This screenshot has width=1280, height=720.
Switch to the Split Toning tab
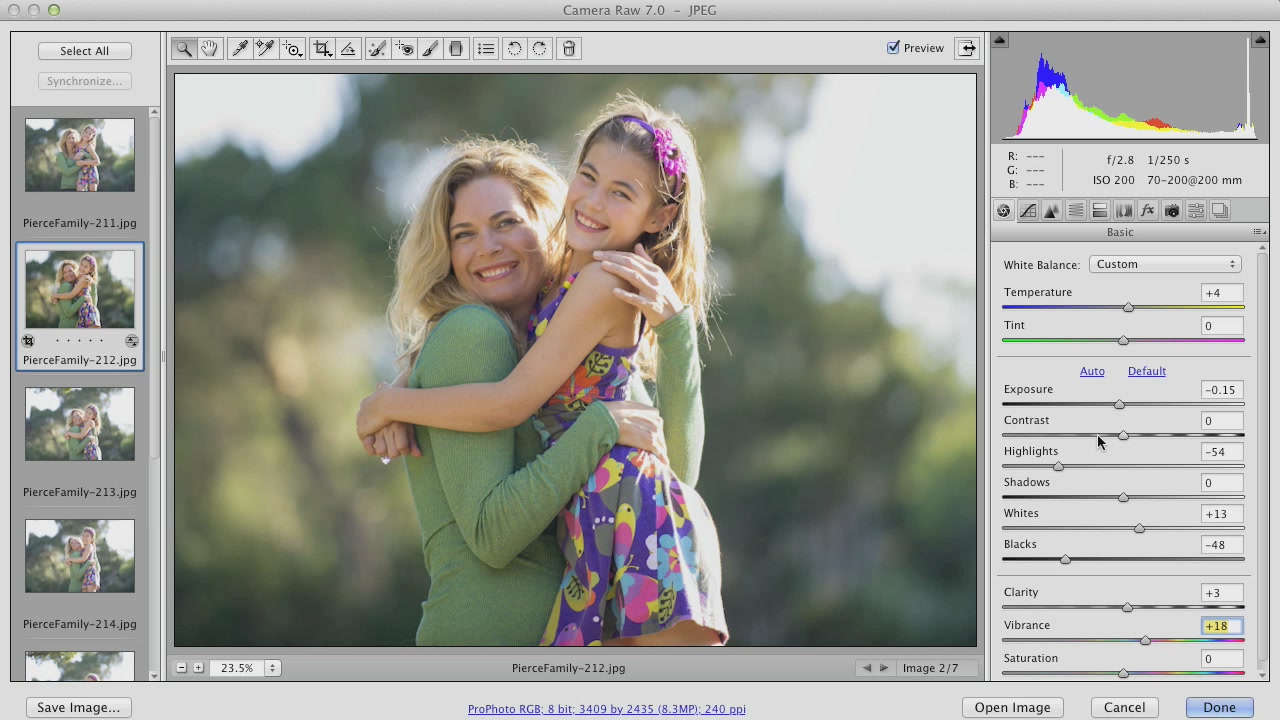point(1099,211)
